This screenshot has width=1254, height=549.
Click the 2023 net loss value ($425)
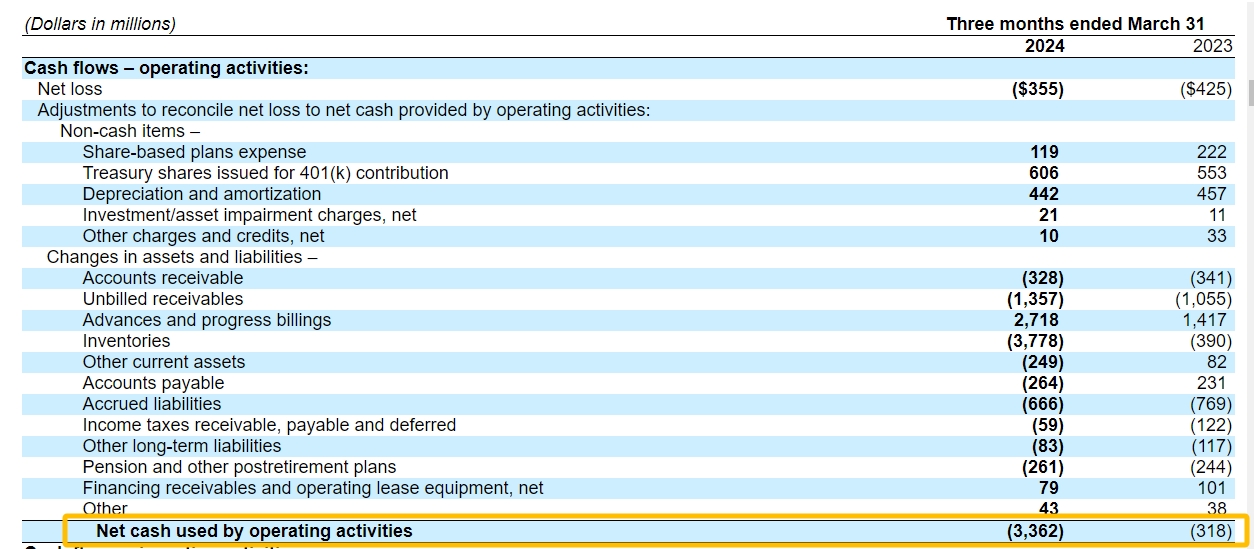(x=1206, y=89)
